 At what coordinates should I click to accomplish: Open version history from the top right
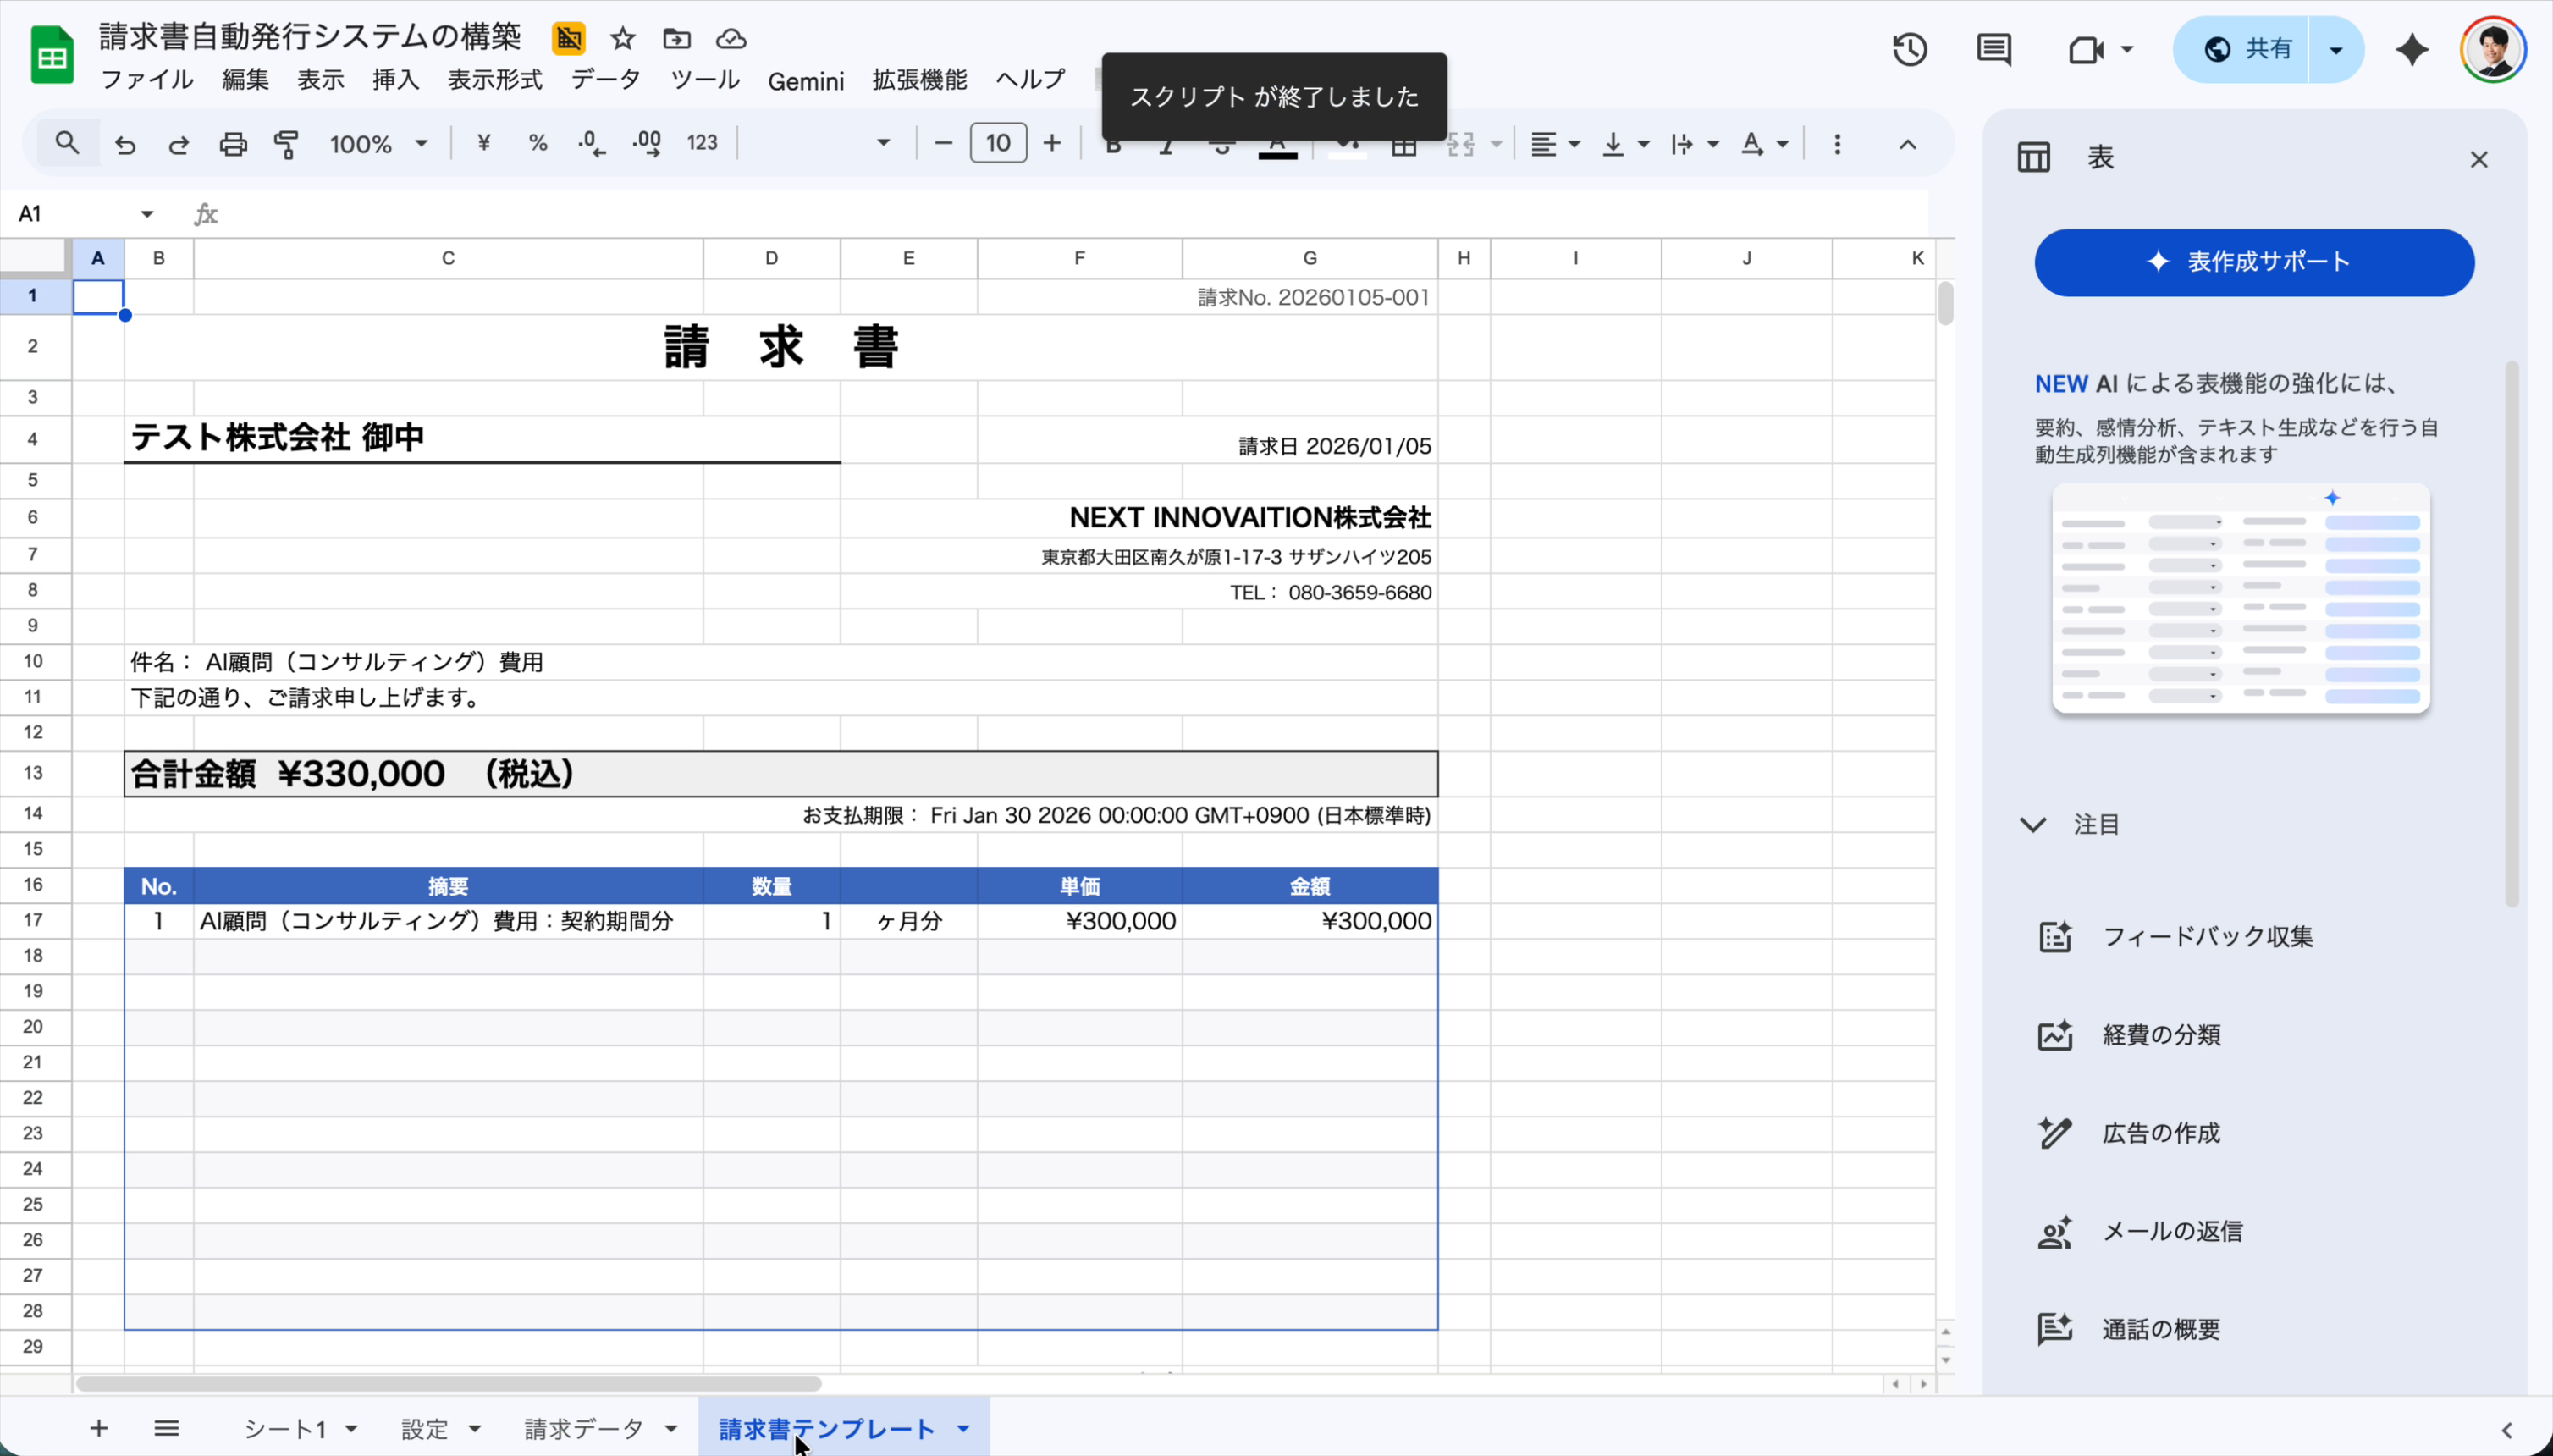[1908, 48]
